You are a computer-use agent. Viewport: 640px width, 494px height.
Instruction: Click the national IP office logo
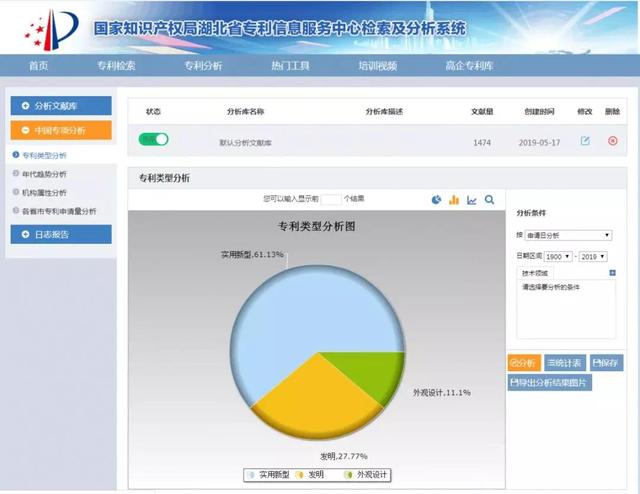pyautogui.click(x=52, y=29)
